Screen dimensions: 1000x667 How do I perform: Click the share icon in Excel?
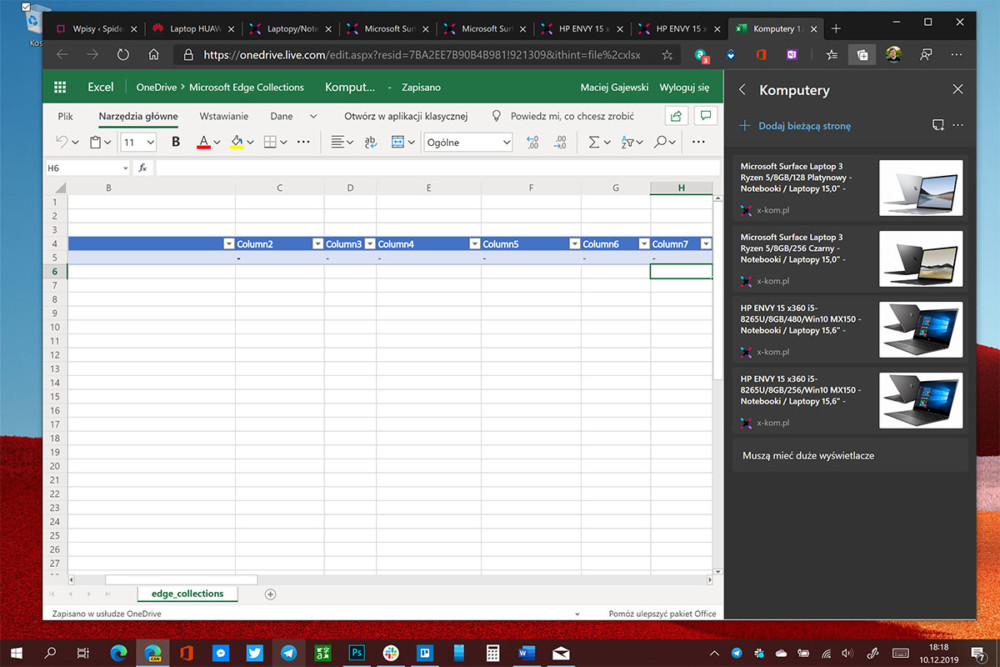(676, 116)
